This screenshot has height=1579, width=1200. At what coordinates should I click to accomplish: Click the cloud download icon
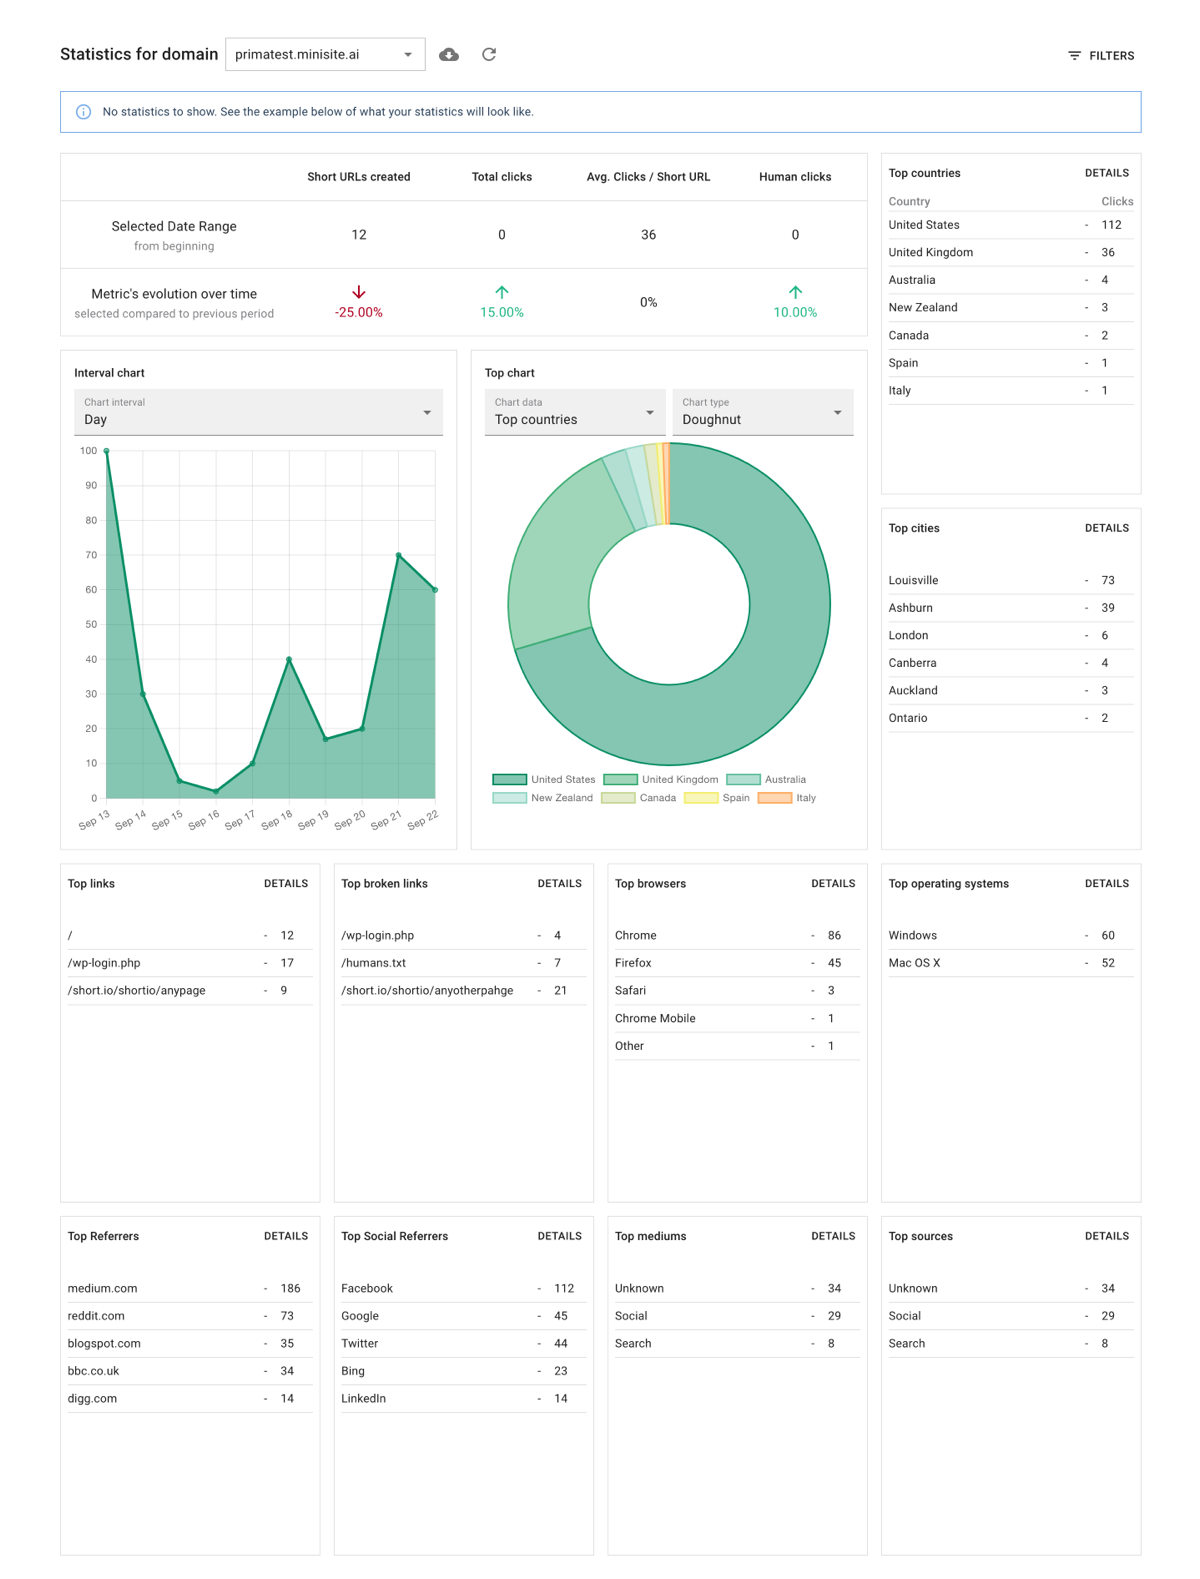(449, 55)
